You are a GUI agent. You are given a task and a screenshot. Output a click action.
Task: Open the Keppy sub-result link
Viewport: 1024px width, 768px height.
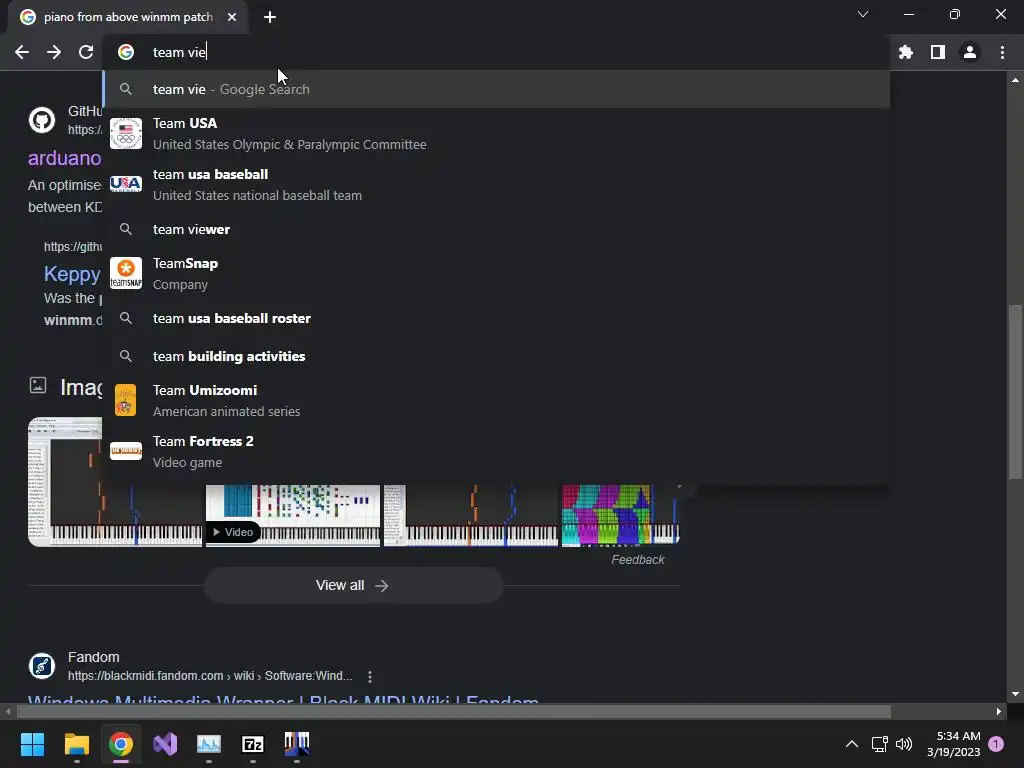(72, 274)
